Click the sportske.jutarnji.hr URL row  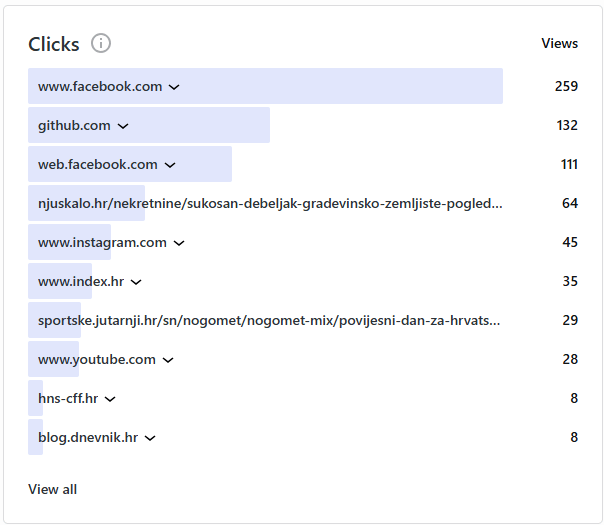(269, 321)
